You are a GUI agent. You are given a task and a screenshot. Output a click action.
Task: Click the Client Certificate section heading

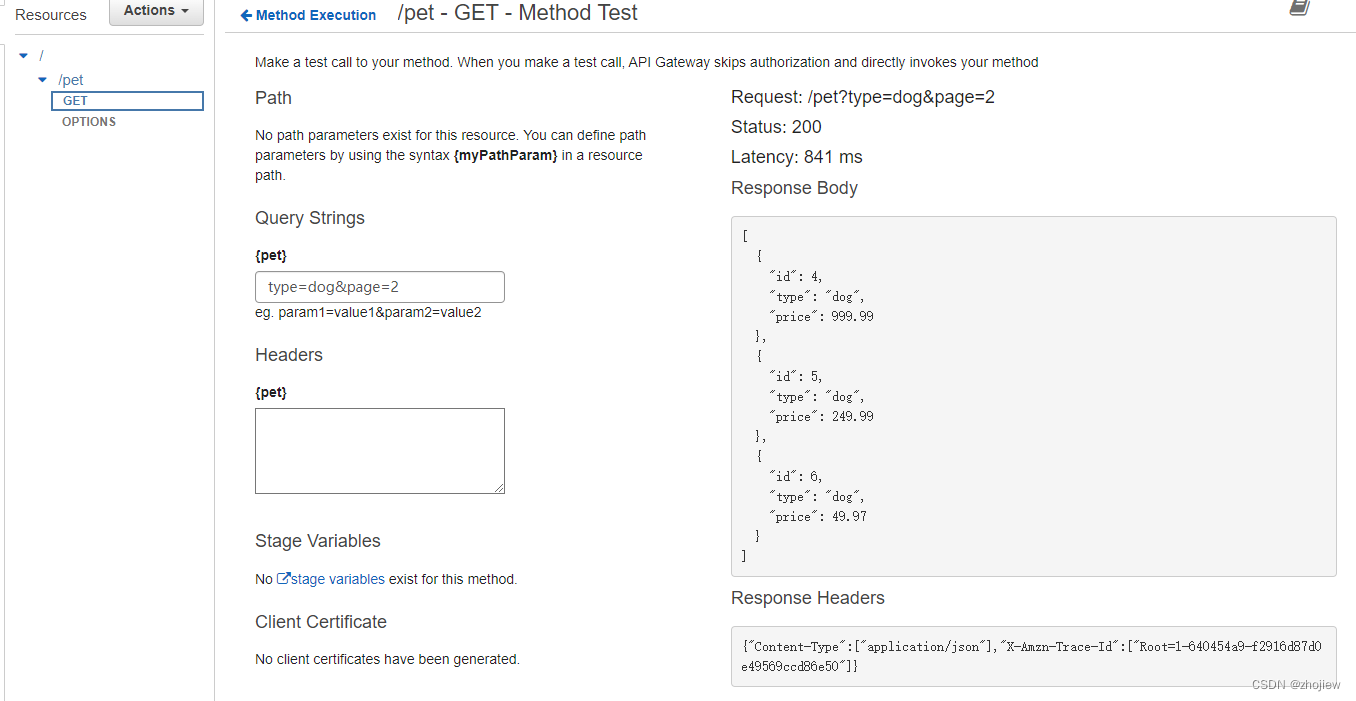tap(321, 622)
